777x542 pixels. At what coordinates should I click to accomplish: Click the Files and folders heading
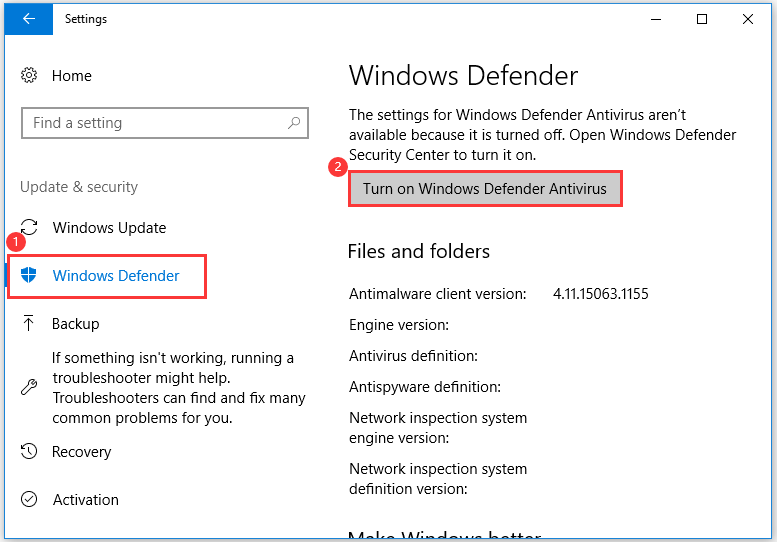pos(419,252)
